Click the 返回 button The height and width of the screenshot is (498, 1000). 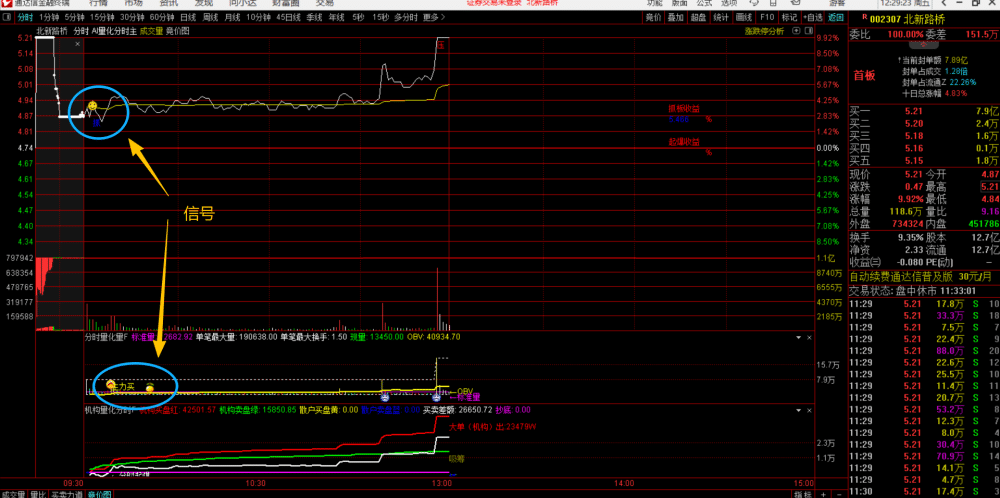coord(835,17)
